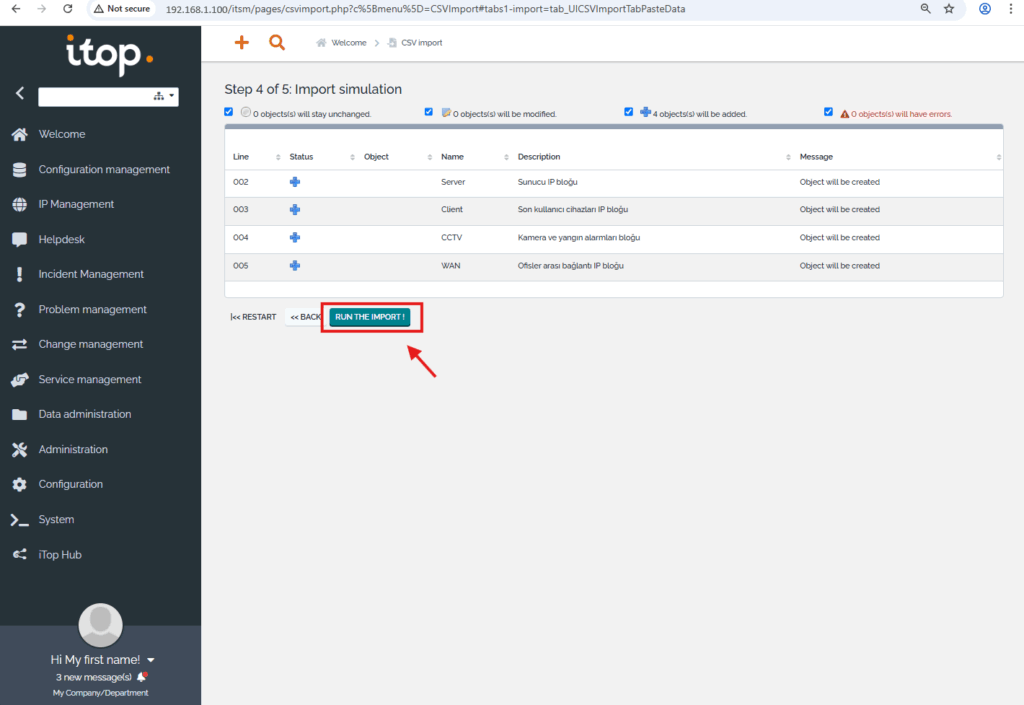Click the user avatar picture
This screenshot has height=705, width=1024.
100,625
